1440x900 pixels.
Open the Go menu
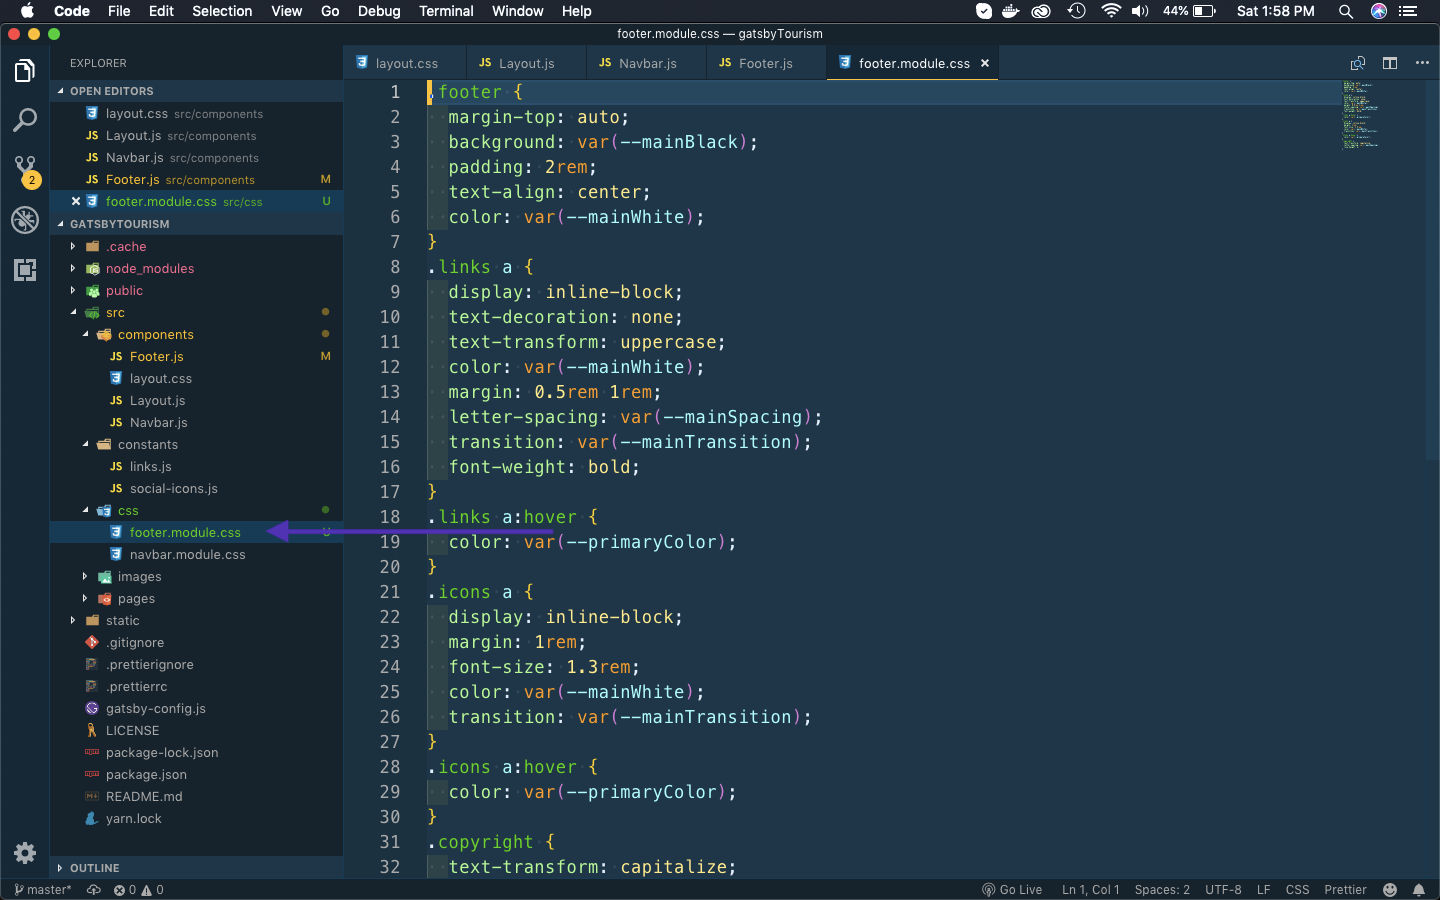pyautogui.click(x=330, y=11)
